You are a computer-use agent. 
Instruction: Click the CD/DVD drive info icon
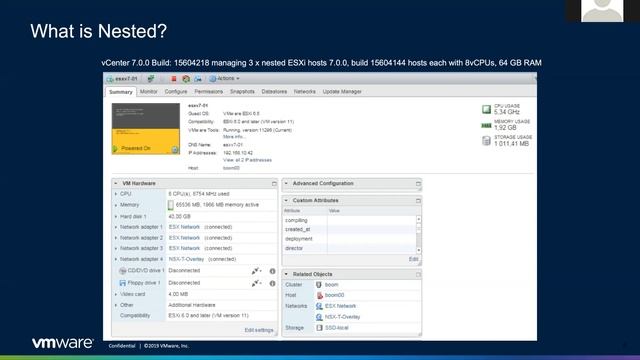click(272, 271)
